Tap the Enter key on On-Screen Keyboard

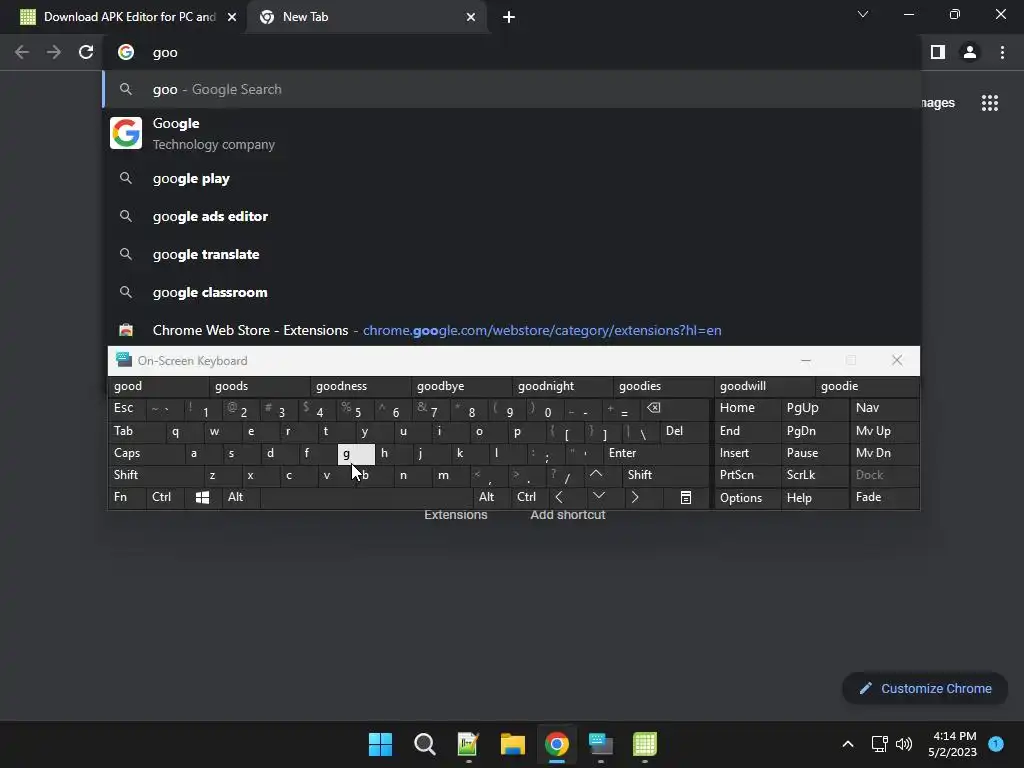click(656, 453)
